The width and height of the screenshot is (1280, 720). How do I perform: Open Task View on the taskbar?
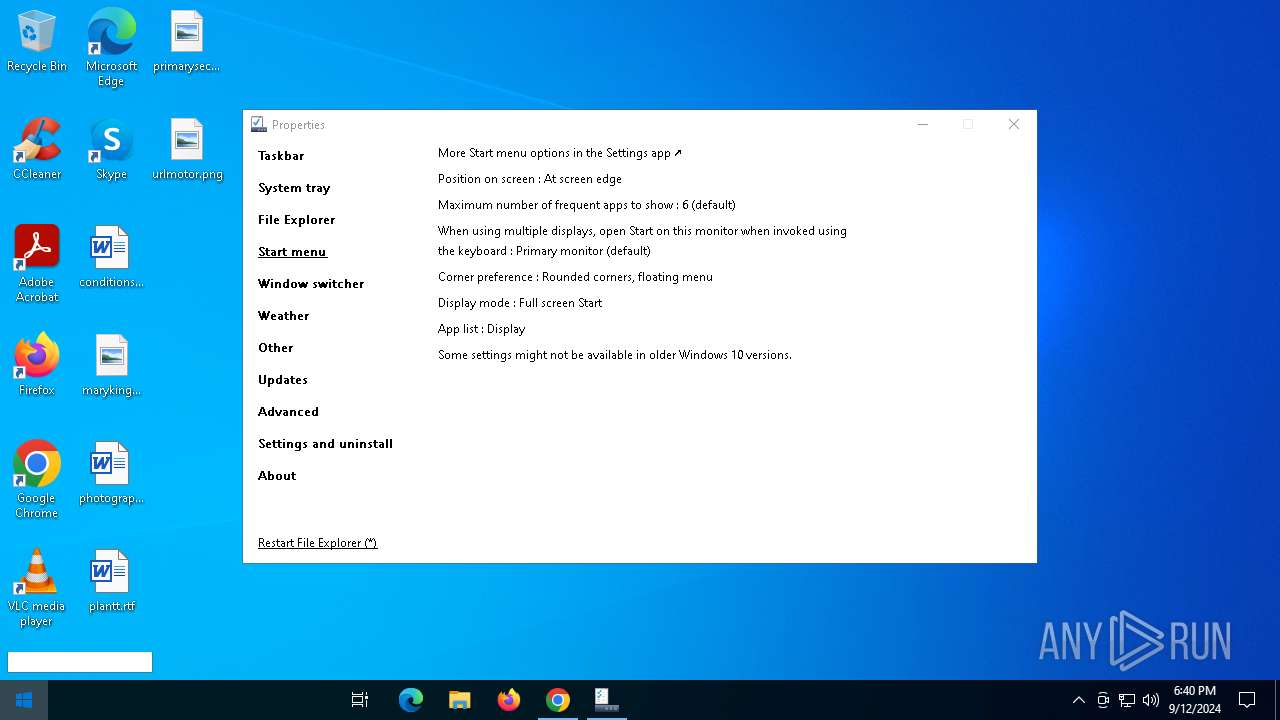click(360, 700)
